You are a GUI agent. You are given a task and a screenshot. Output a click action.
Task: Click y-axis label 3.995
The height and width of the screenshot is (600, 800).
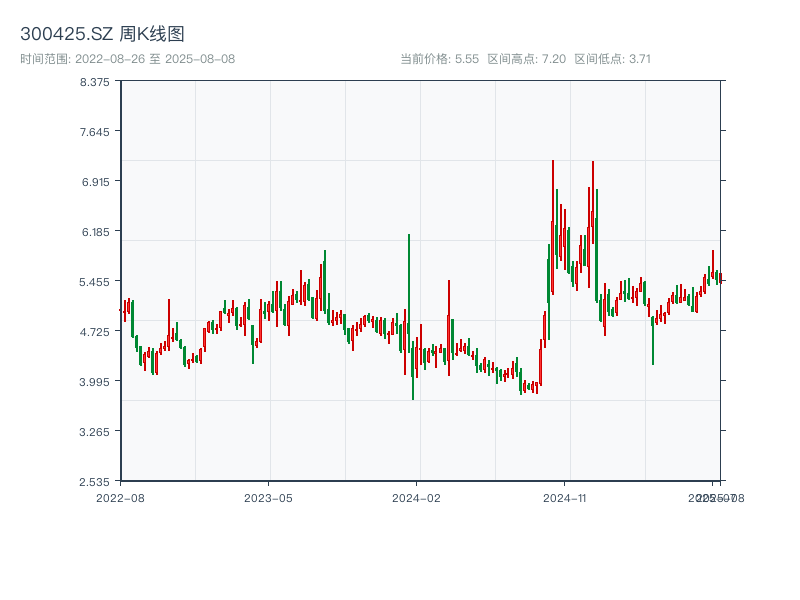point(94,382)
